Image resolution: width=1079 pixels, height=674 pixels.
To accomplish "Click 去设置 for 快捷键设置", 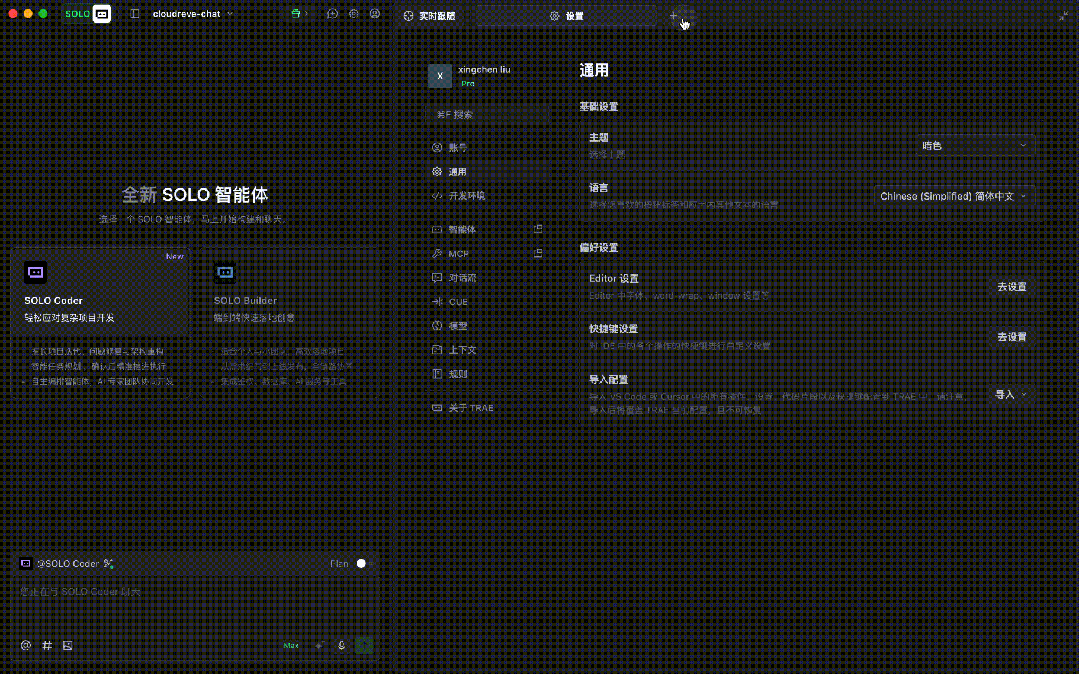I will (1012, 337).
